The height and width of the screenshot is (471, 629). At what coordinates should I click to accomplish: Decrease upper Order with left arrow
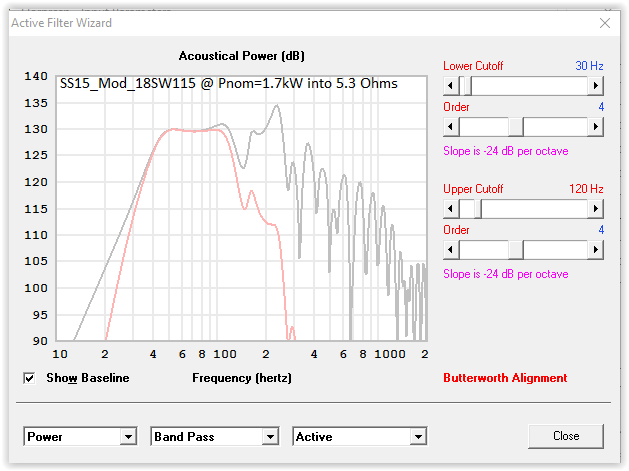pyautogui.click(x=451, y=250)
